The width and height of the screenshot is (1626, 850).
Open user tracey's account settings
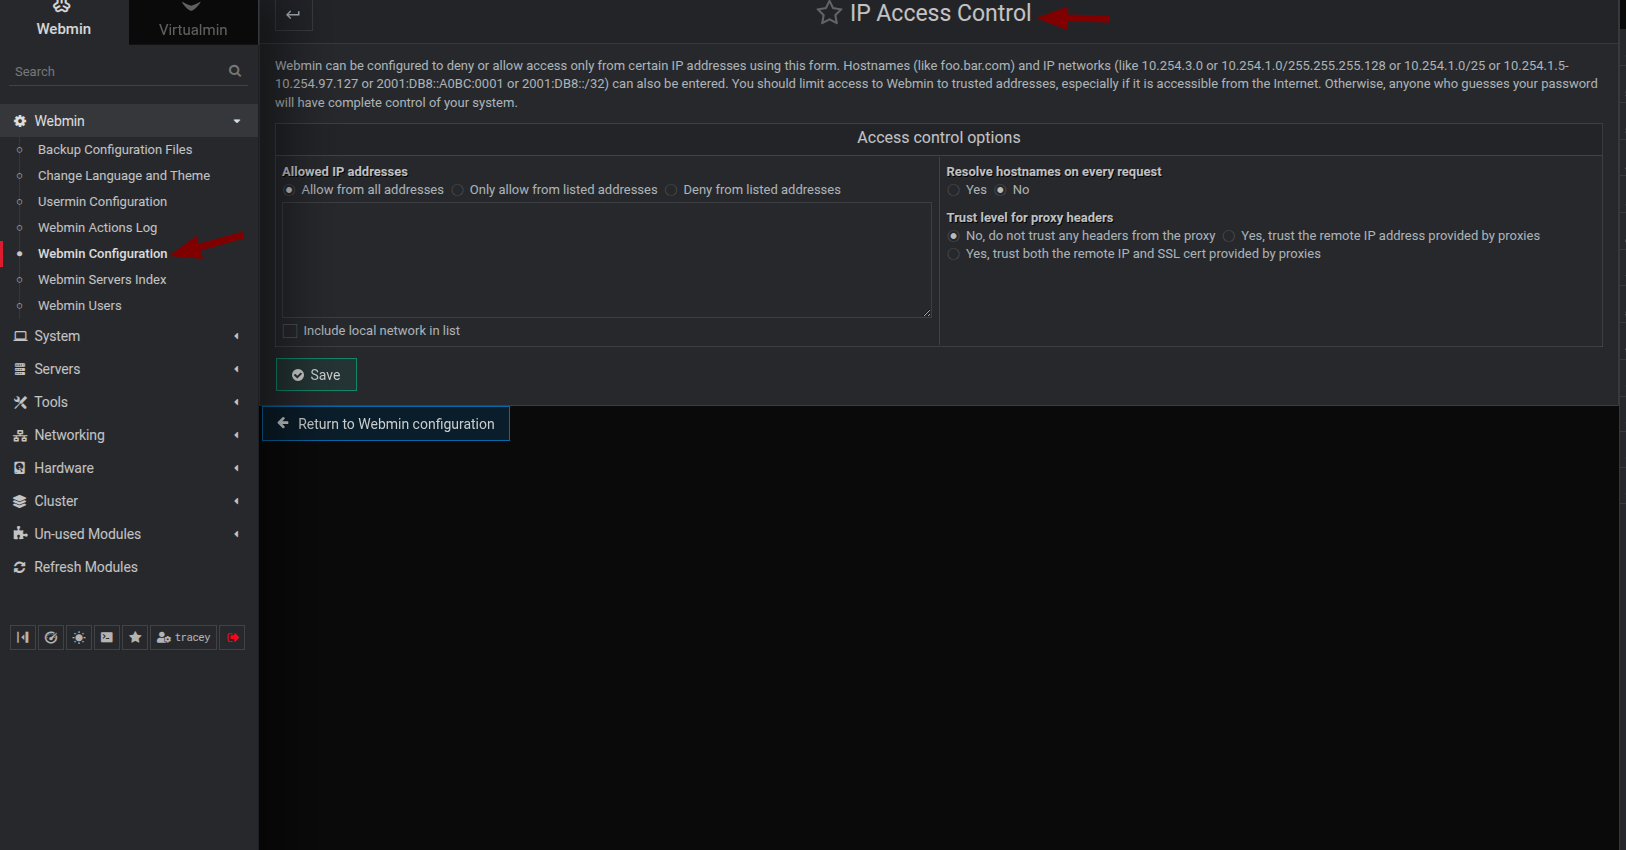coord(184,637)
